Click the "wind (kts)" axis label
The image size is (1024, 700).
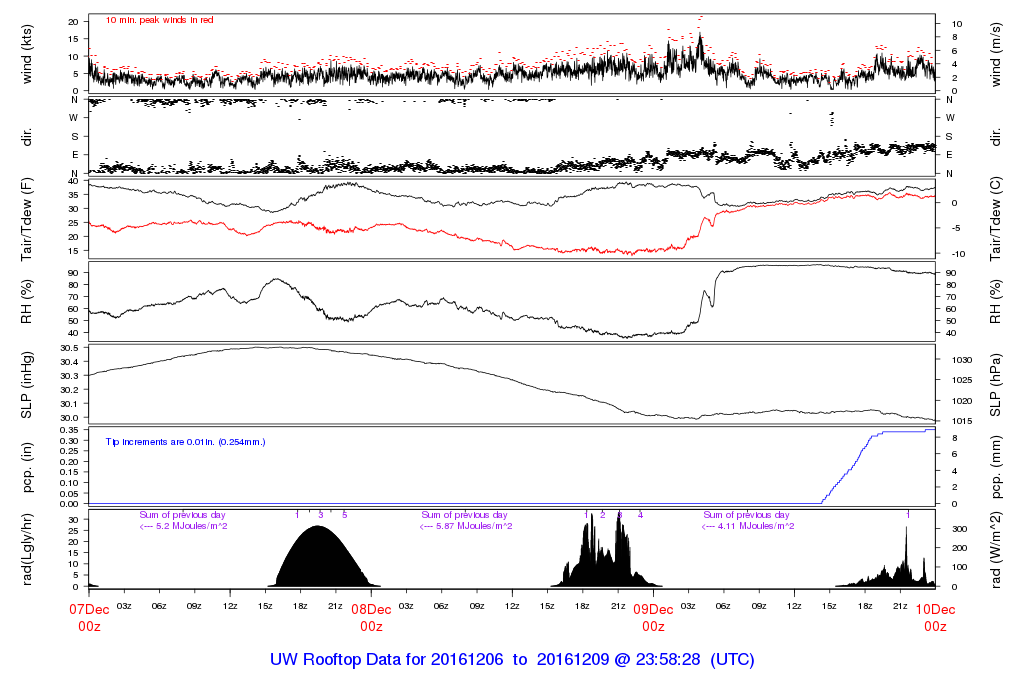point(27,55)
